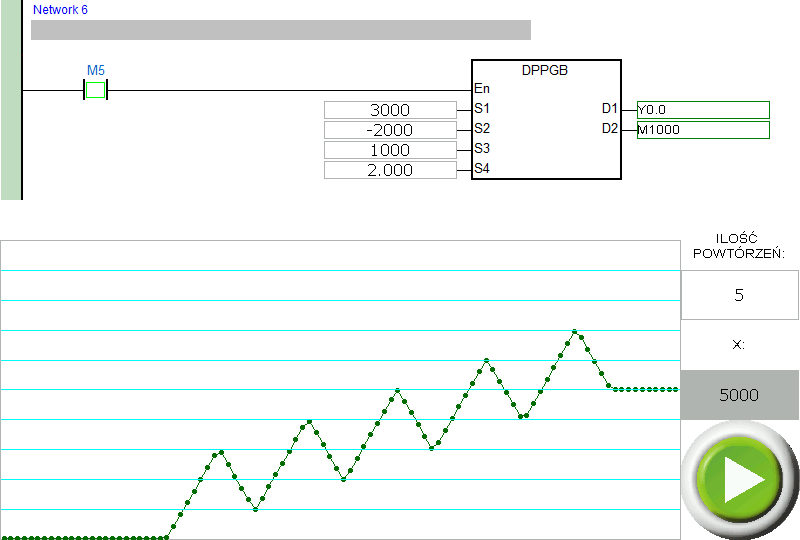Click the S4 value 2.000 field
Image resolution: width=800 pixels, height=540 pixels.
(x=389, y=170)
